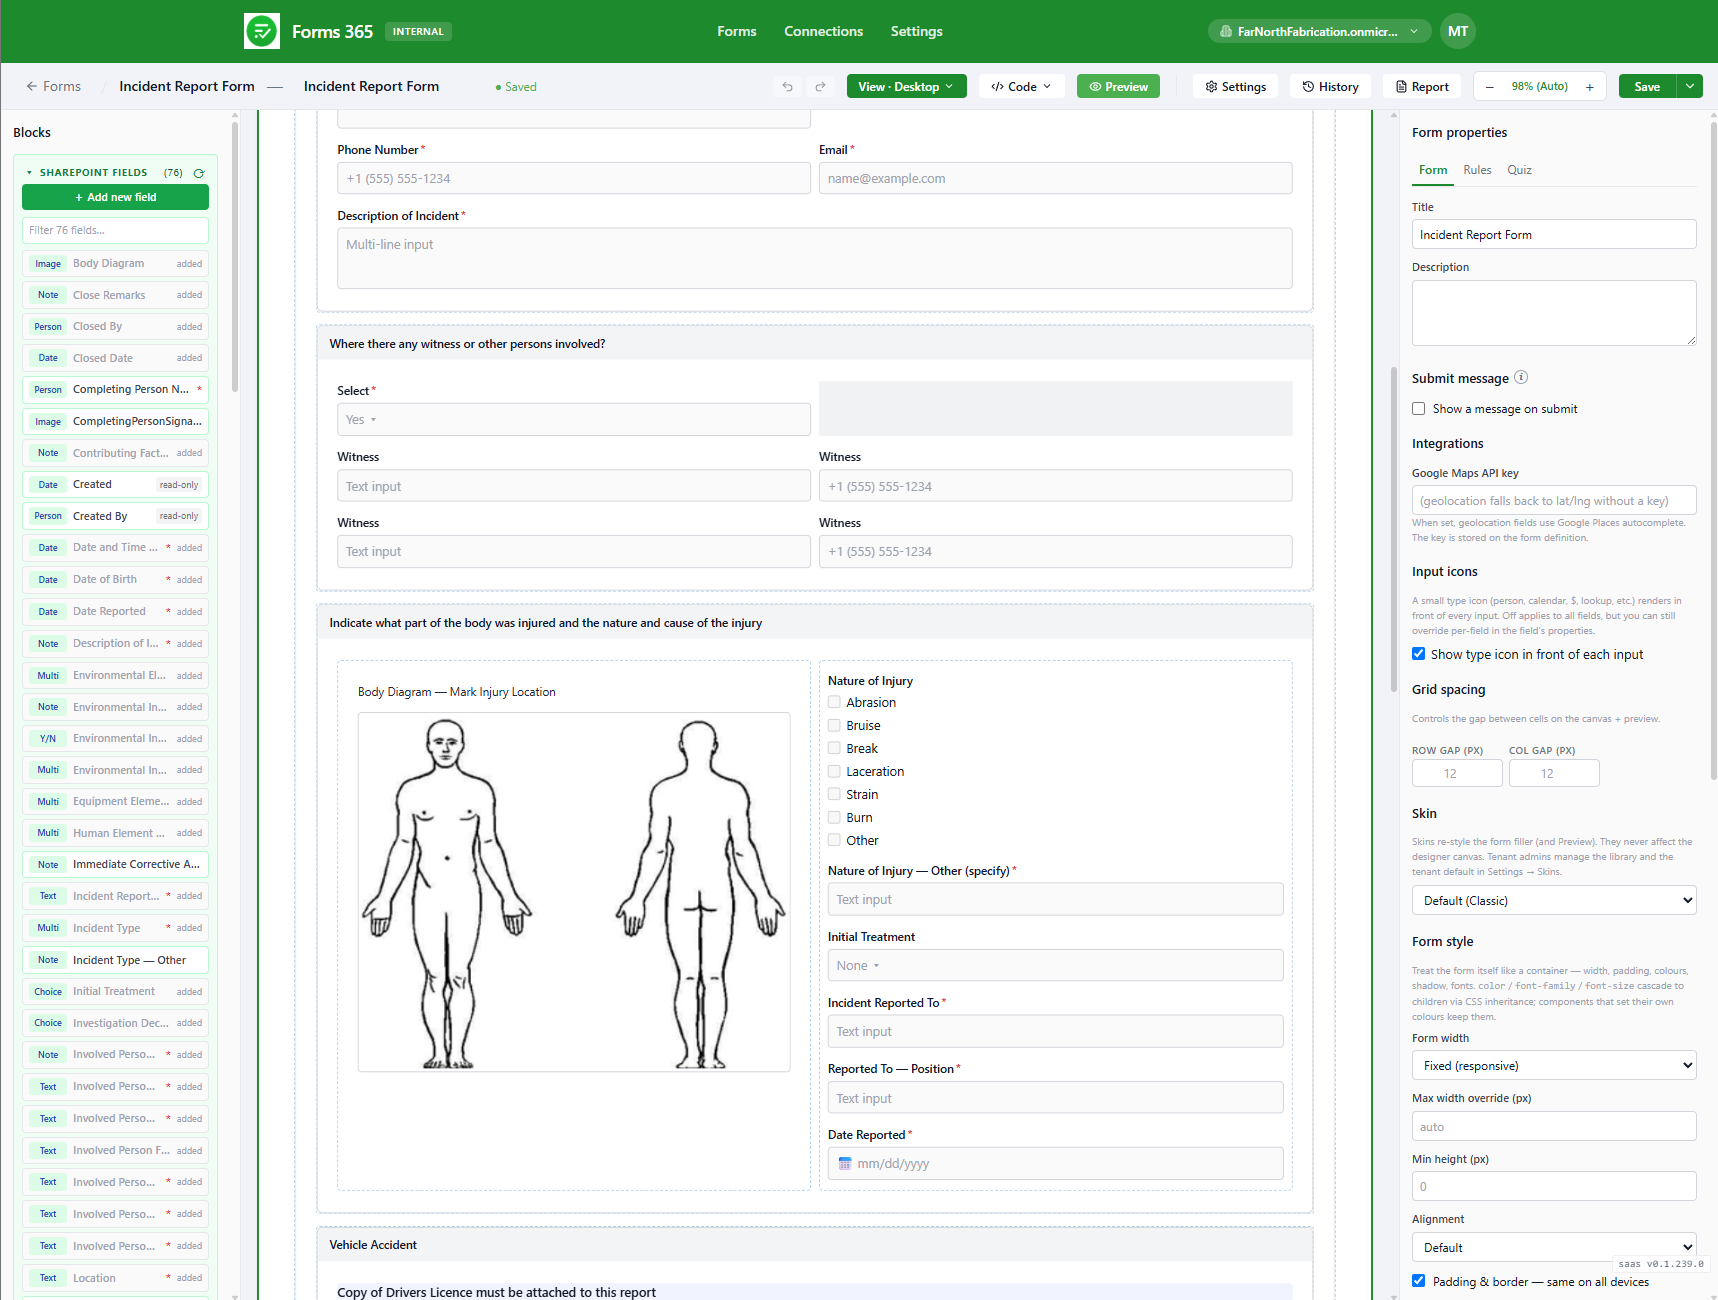Switch to the Form properties tab

pos(1433,170)
